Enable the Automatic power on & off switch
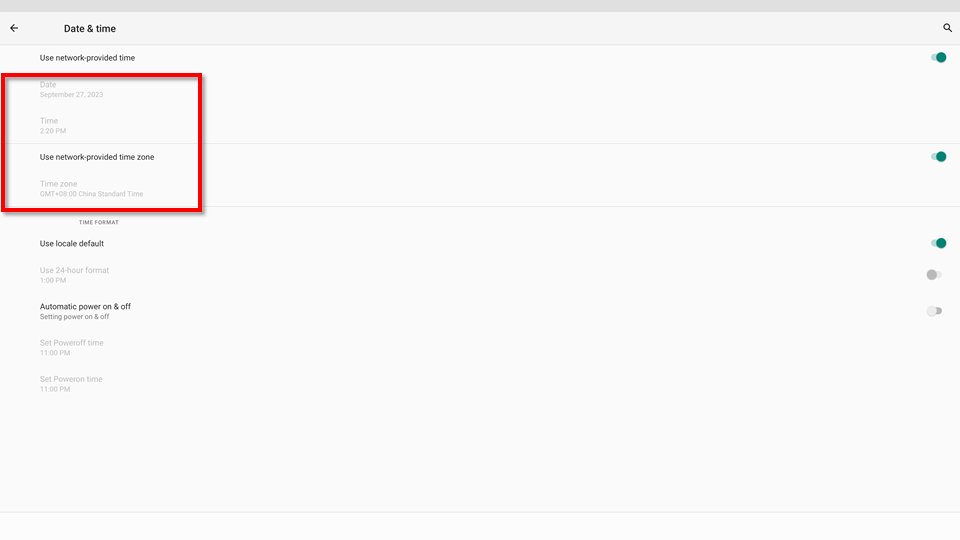This screenshot has width=960, height=540. (x=933, y=311)
